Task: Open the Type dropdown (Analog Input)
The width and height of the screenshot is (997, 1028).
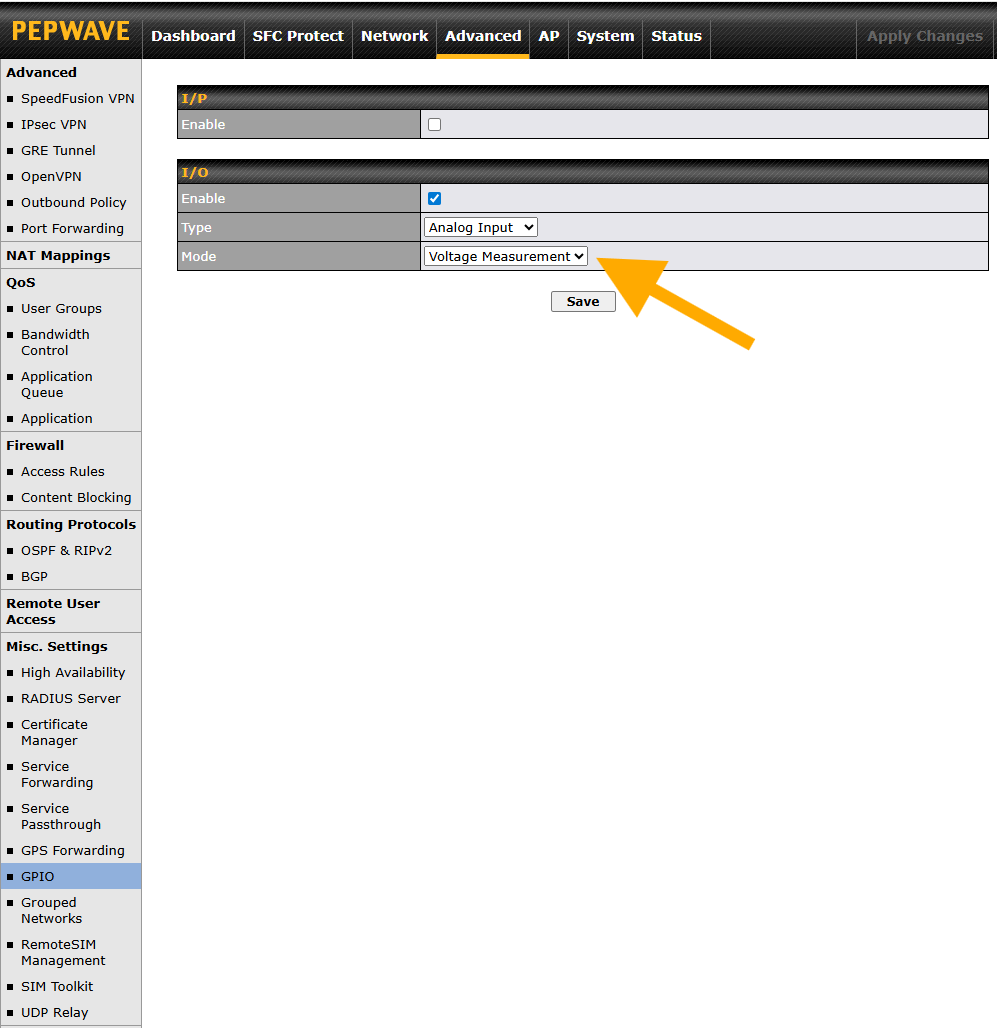Action: tap(481, 228)
